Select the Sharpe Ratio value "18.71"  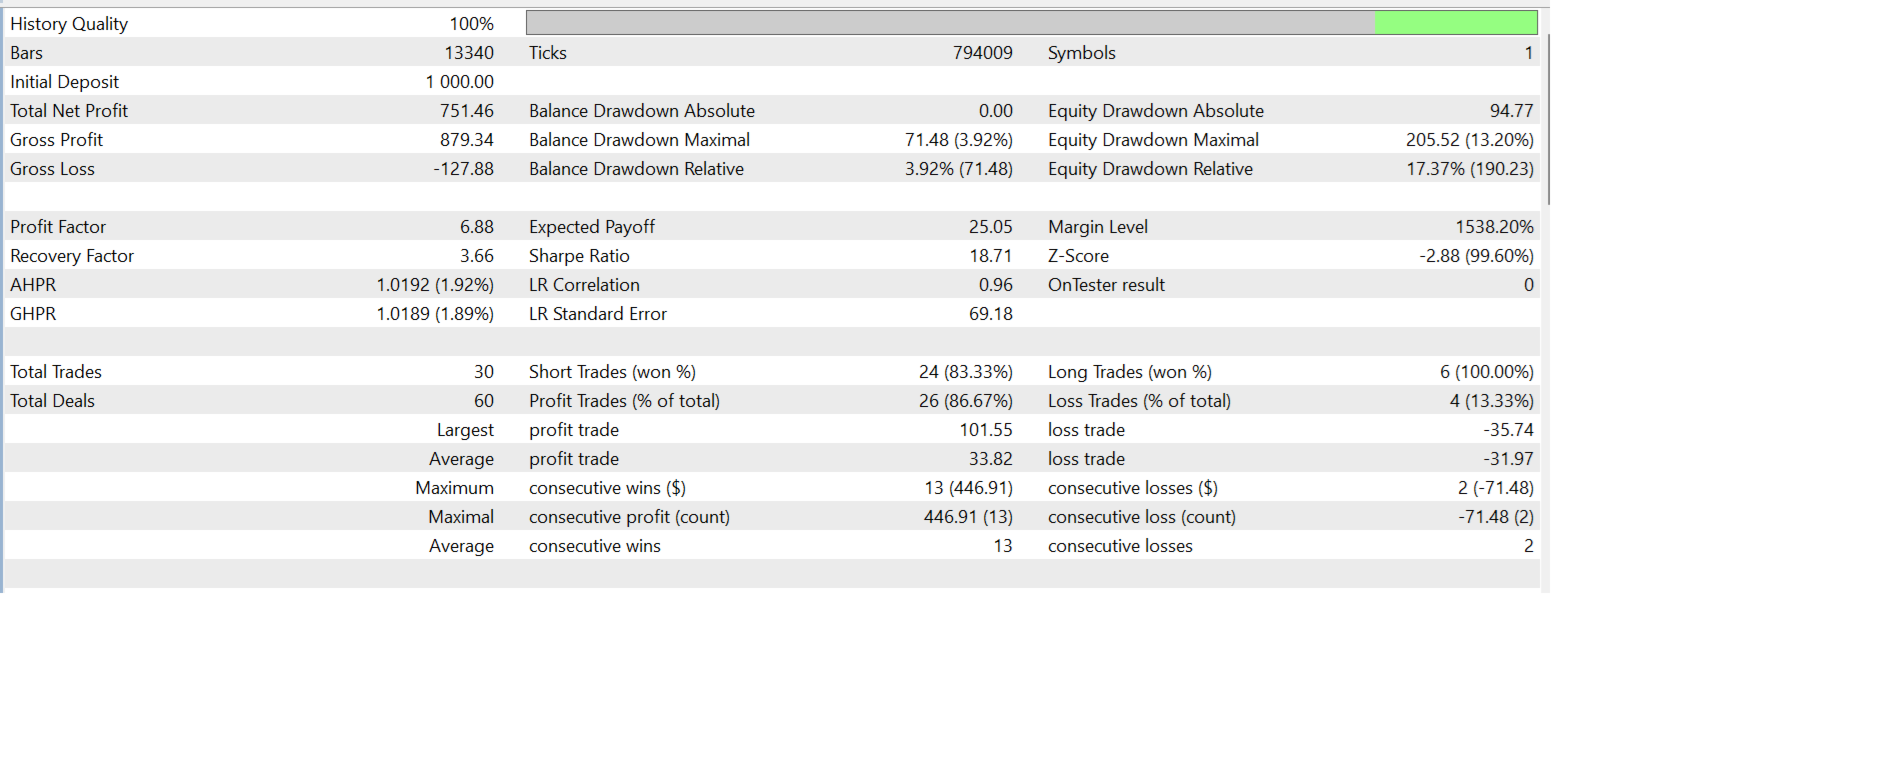pyautogui.click(x=990, y=256)
